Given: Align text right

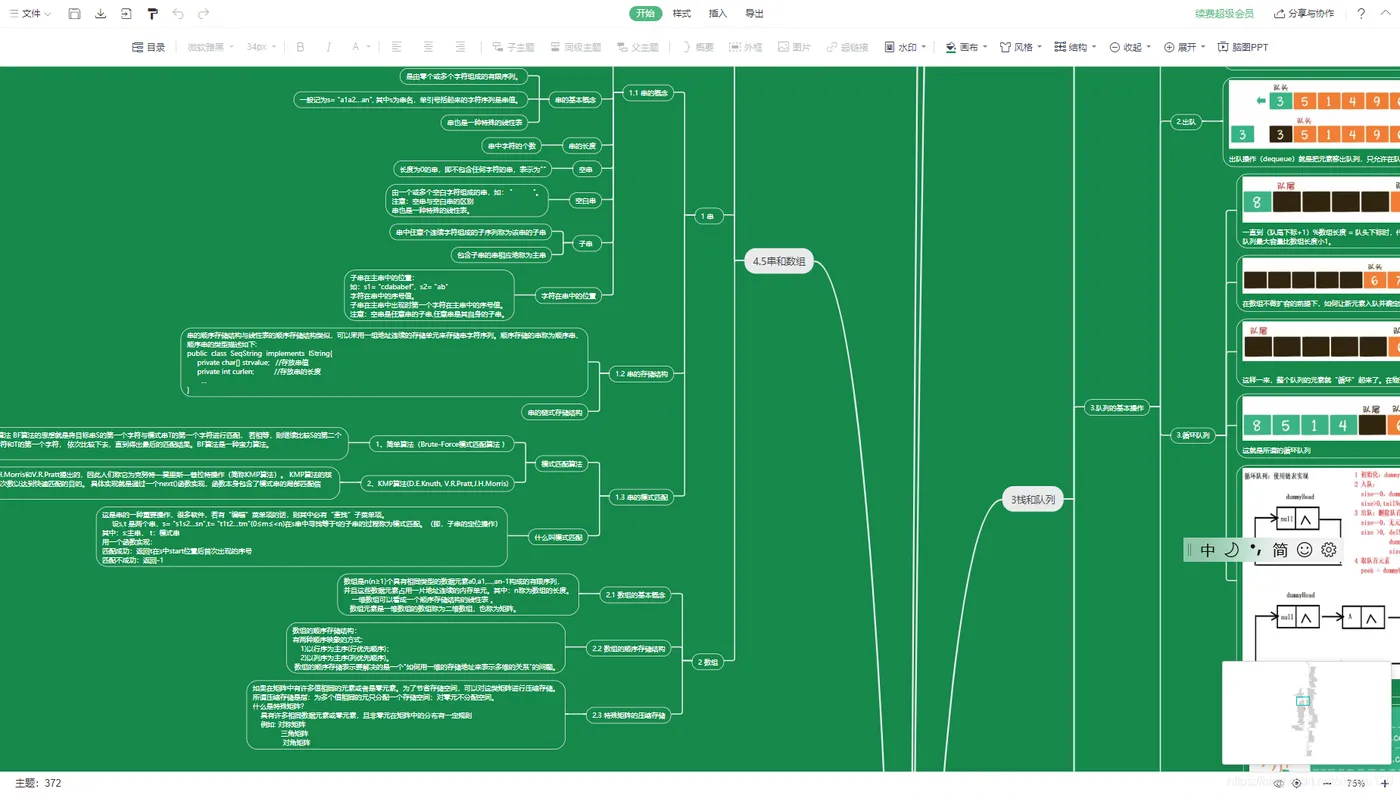Looking at the screenshot, I should coord(460,47).
